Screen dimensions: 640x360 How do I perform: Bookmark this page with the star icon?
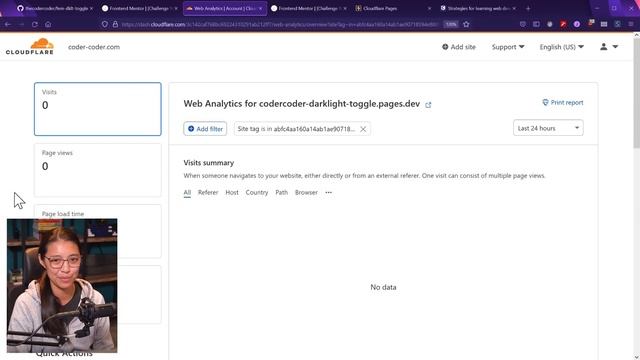(x=466, y=24)
